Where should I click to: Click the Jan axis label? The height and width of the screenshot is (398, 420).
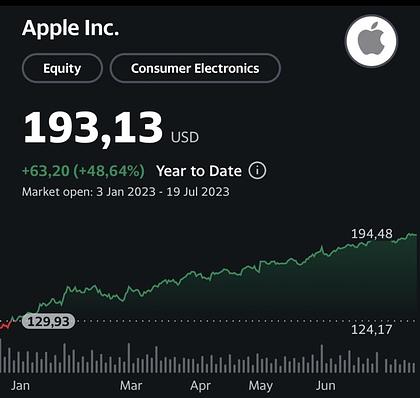click(x=20, y=386)
